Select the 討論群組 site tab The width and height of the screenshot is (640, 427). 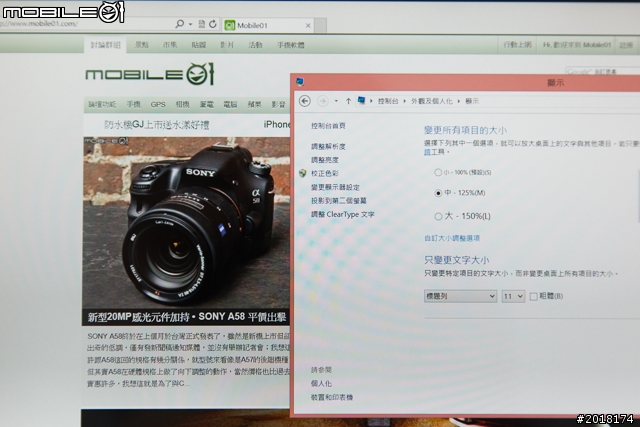(105, 45)
